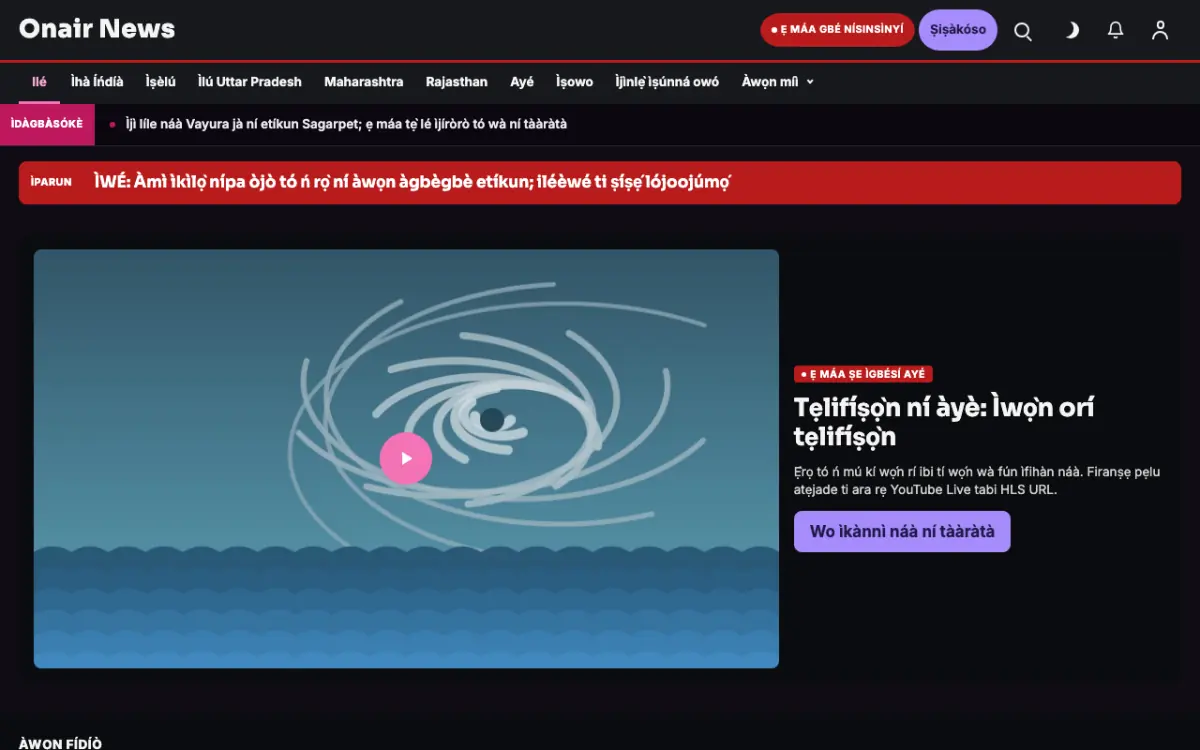Screen dimensions: 1200x750
Task: Expand the 'Àwọn mìí' dropdown menu
Action: click(778, 82)
